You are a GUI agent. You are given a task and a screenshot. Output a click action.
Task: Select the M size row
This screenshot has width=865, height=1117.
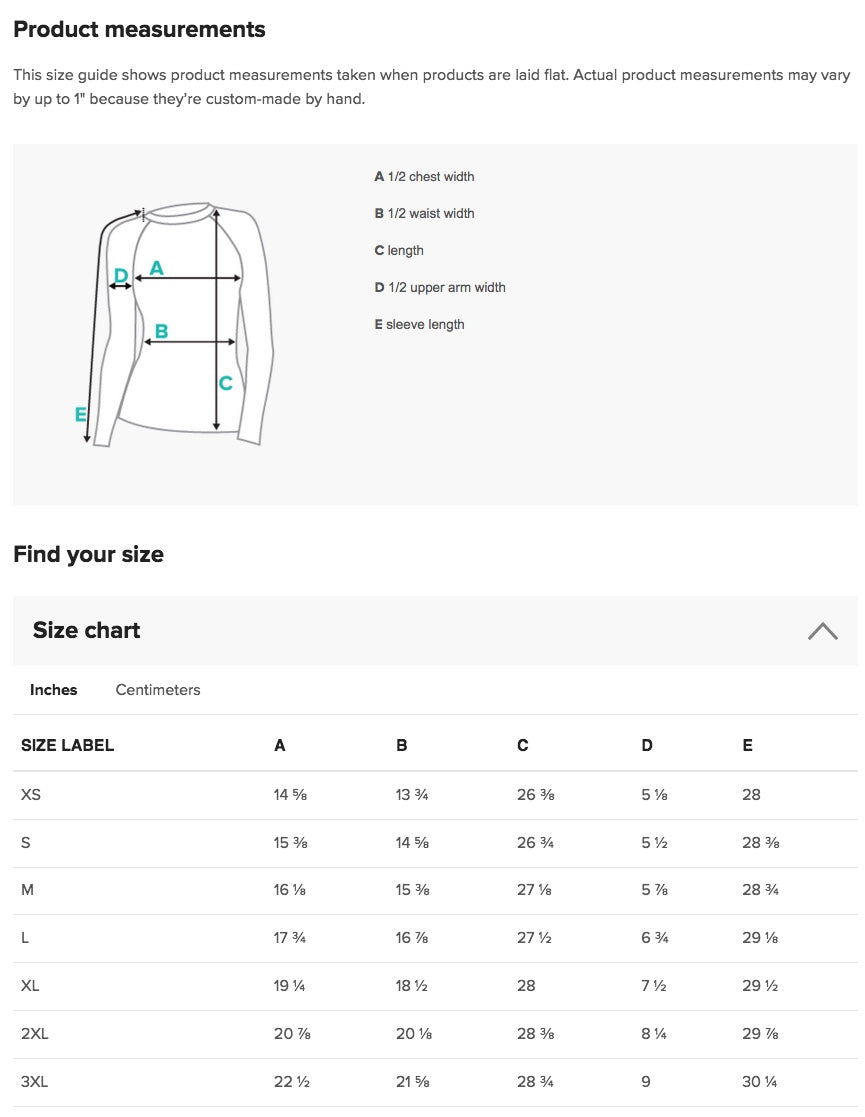click(x=30, y=890)
